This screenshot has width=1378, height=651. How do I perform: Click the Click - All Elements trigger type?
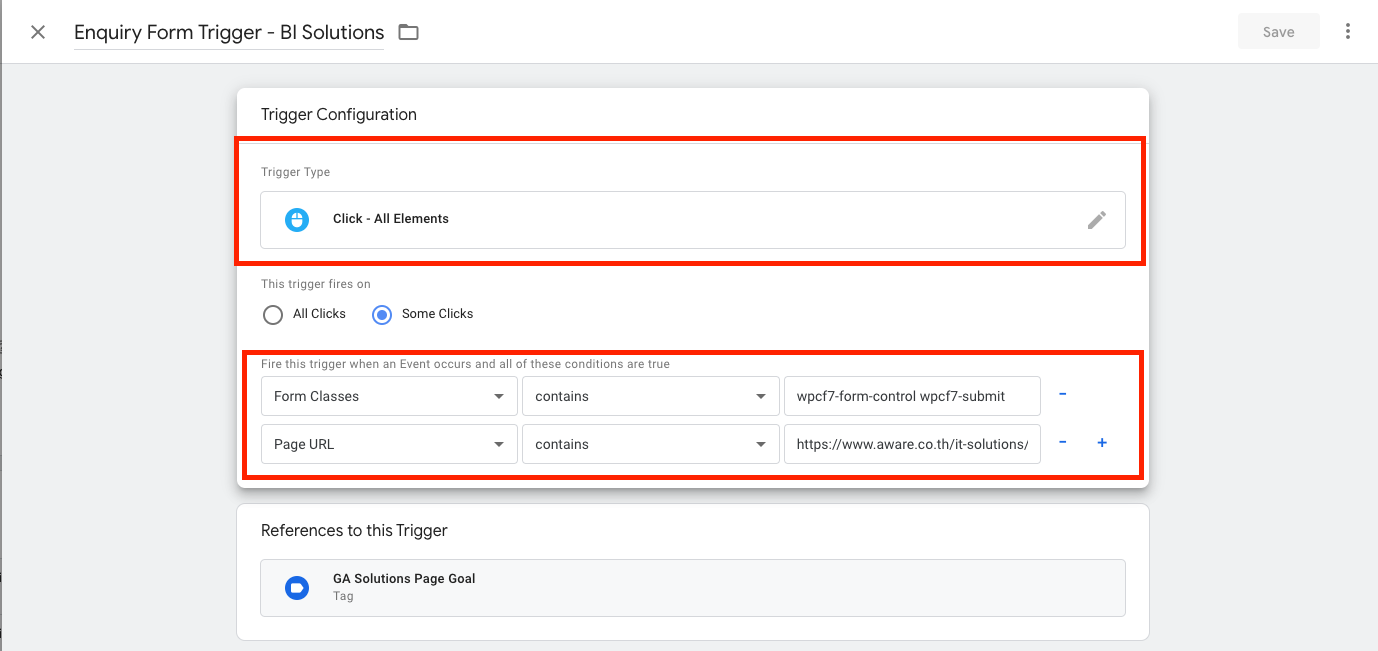pos(693,220)
